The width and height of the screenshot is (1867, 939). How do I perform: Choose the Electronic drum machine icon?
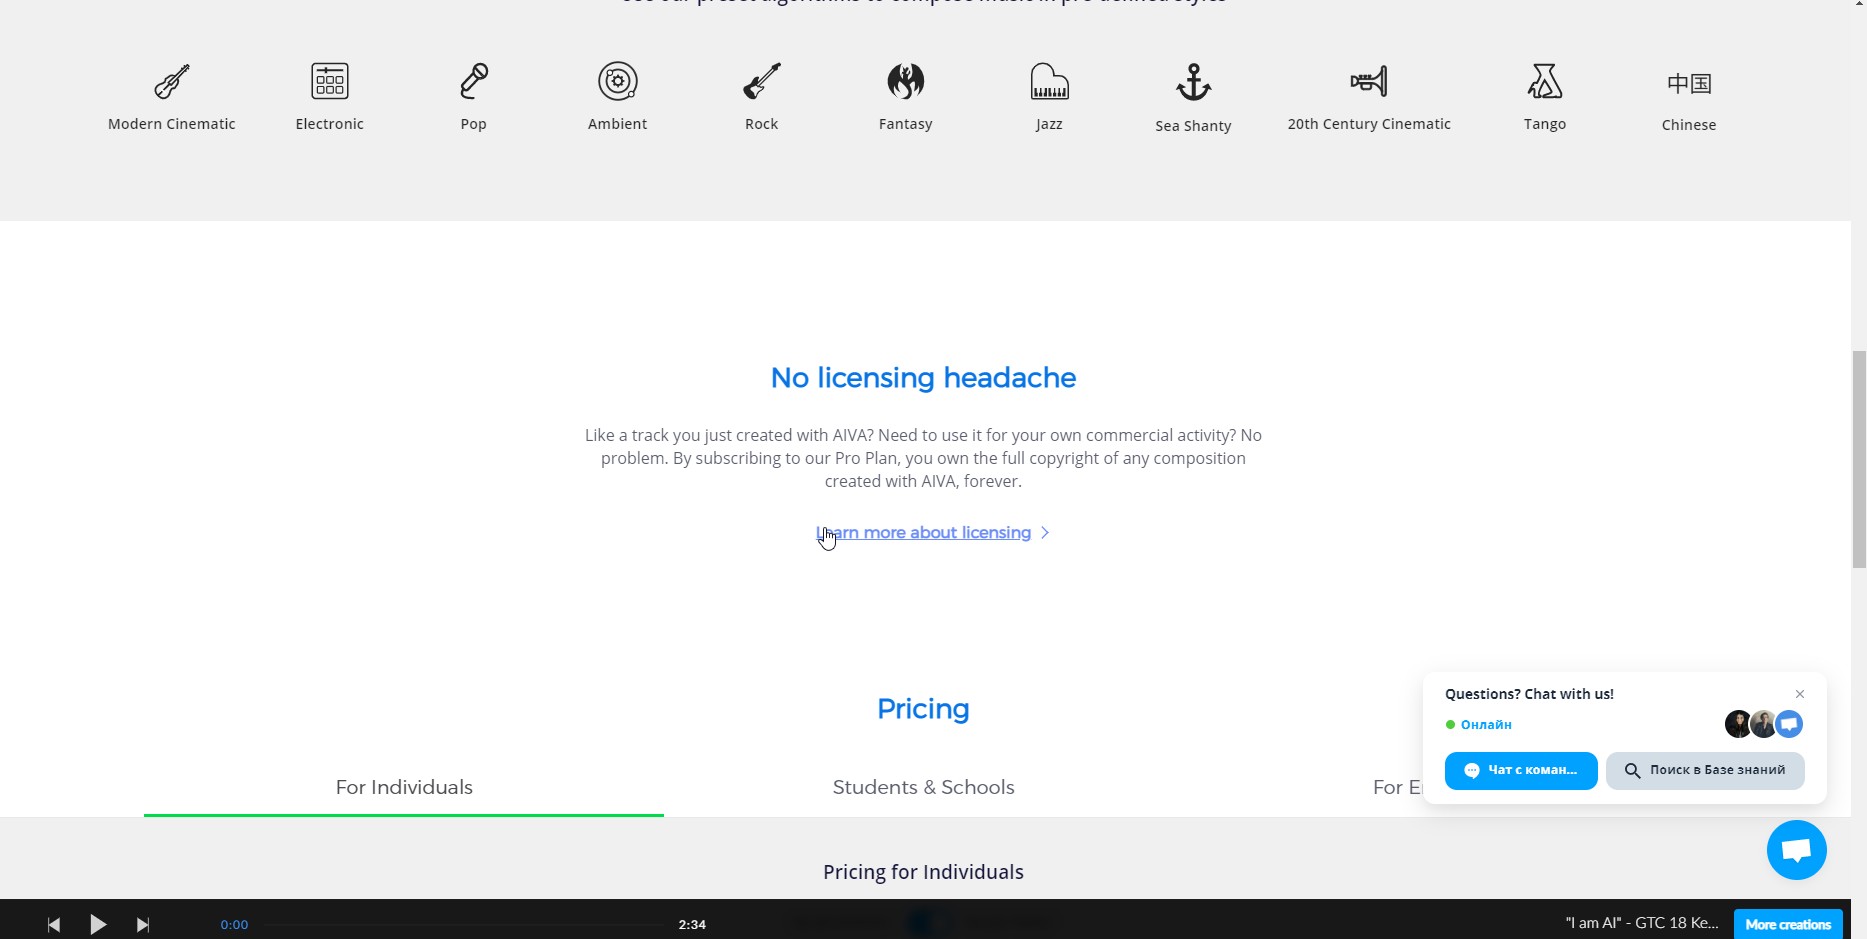pos(330,81)
